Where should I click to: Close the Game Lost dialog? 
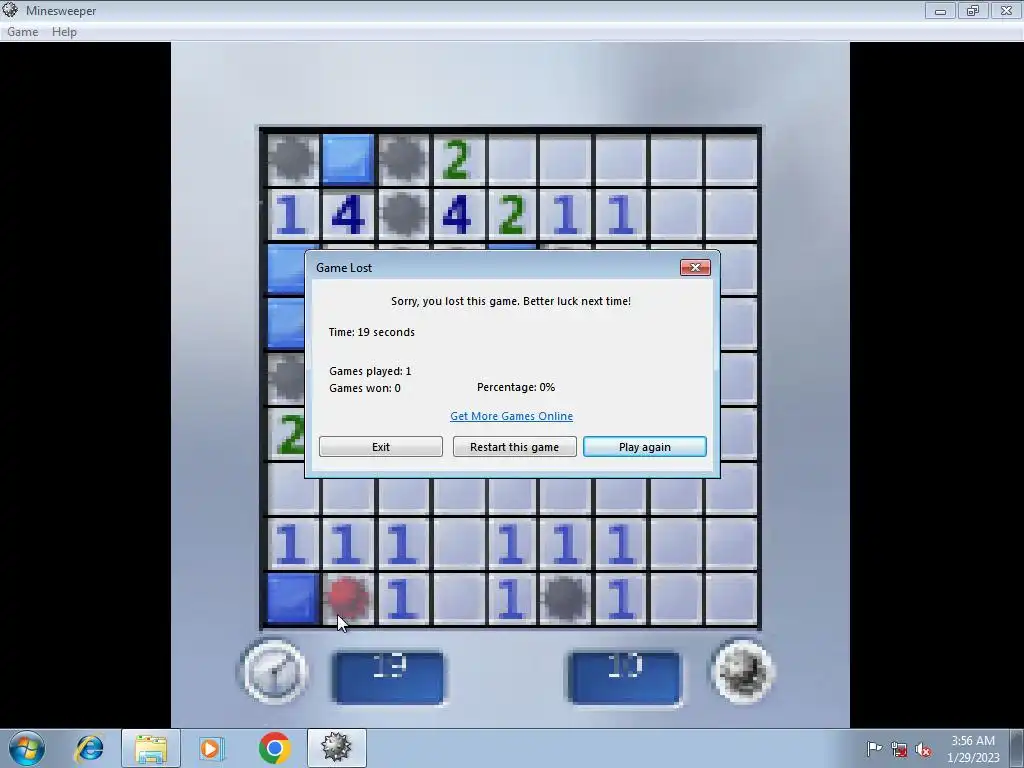click(695, 267)
